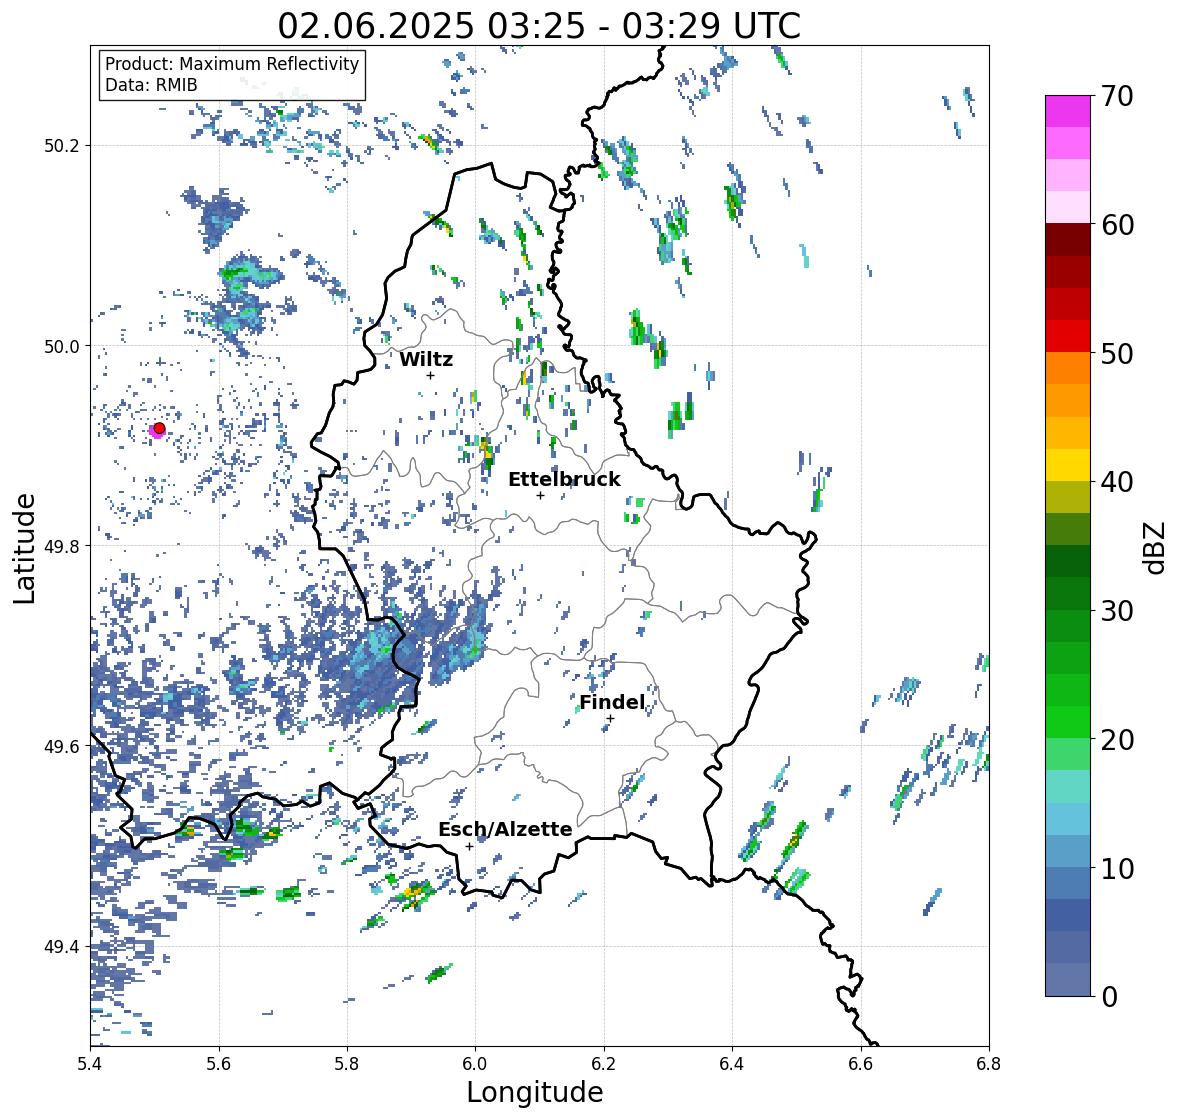Click the colorbar tick label 0

tap(1109, 997)
